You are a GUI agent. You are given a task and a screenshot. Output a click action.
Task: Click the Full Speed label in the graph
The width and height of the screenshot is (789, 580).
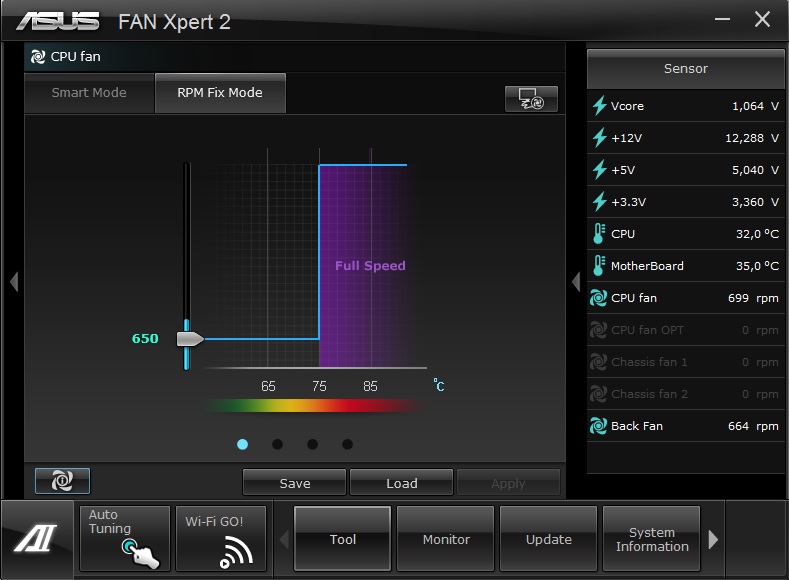(370, 266)
